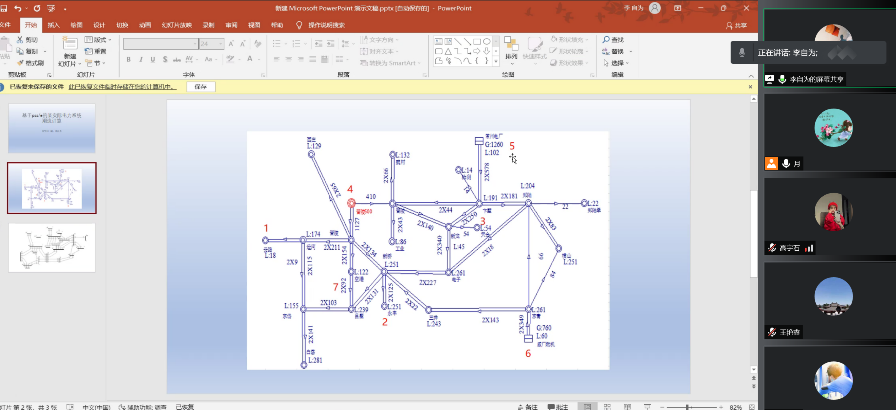
Task: Open the Review (审阅) tab
Action: [x=231, y=25]
